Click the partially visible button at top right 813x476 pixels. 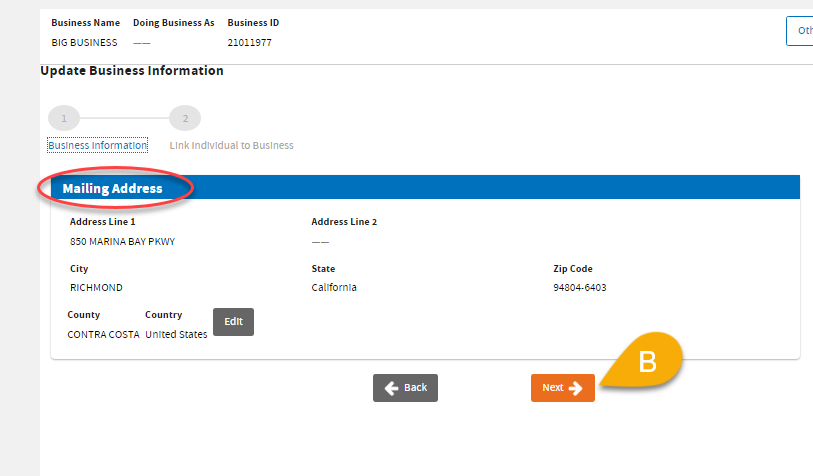pos(800,31)
